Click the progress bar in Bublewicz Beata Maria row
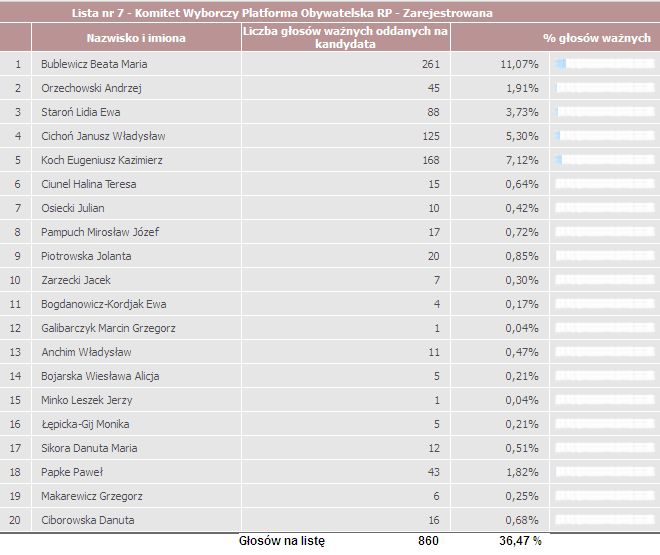Image resolution: width=660 pixels, height=555 pixels. [x=605, y=64]
